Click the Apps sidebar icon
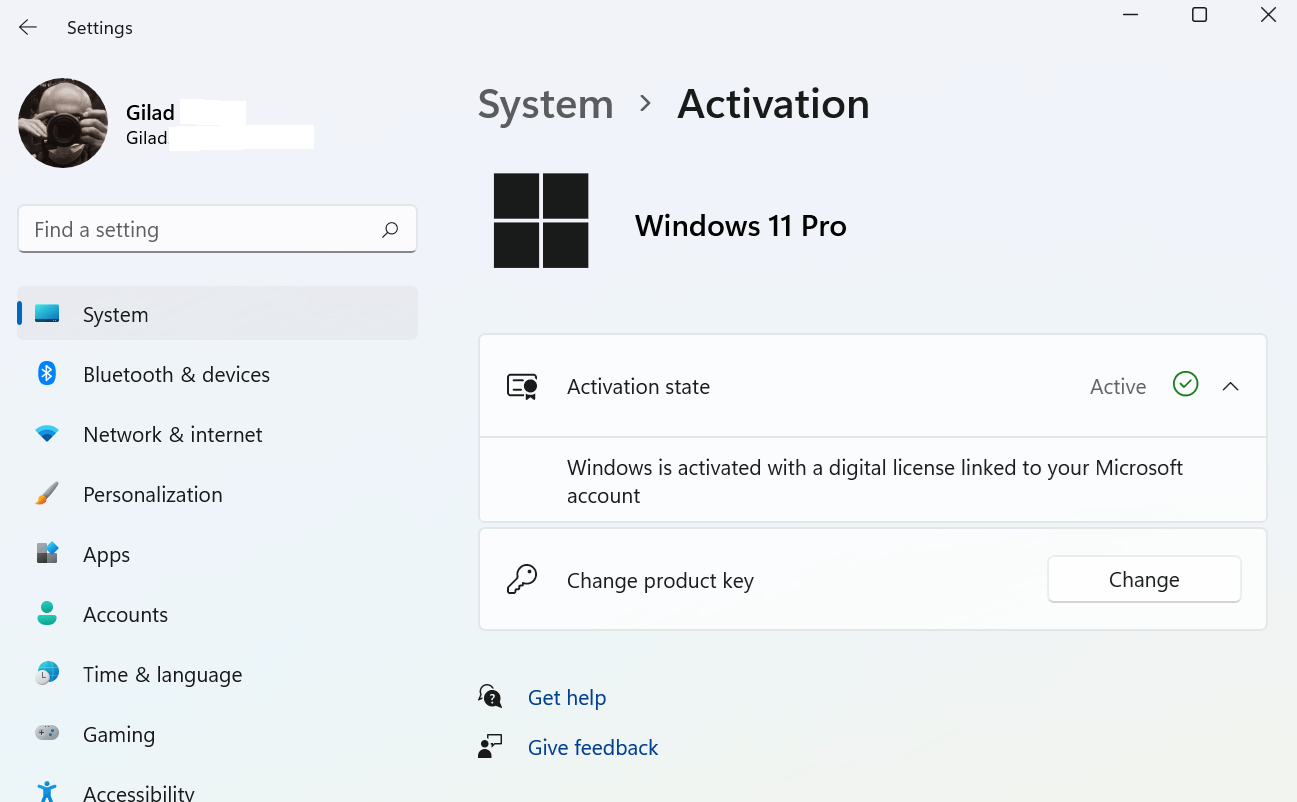The image size is (1297, 802). tap(47, 553)
